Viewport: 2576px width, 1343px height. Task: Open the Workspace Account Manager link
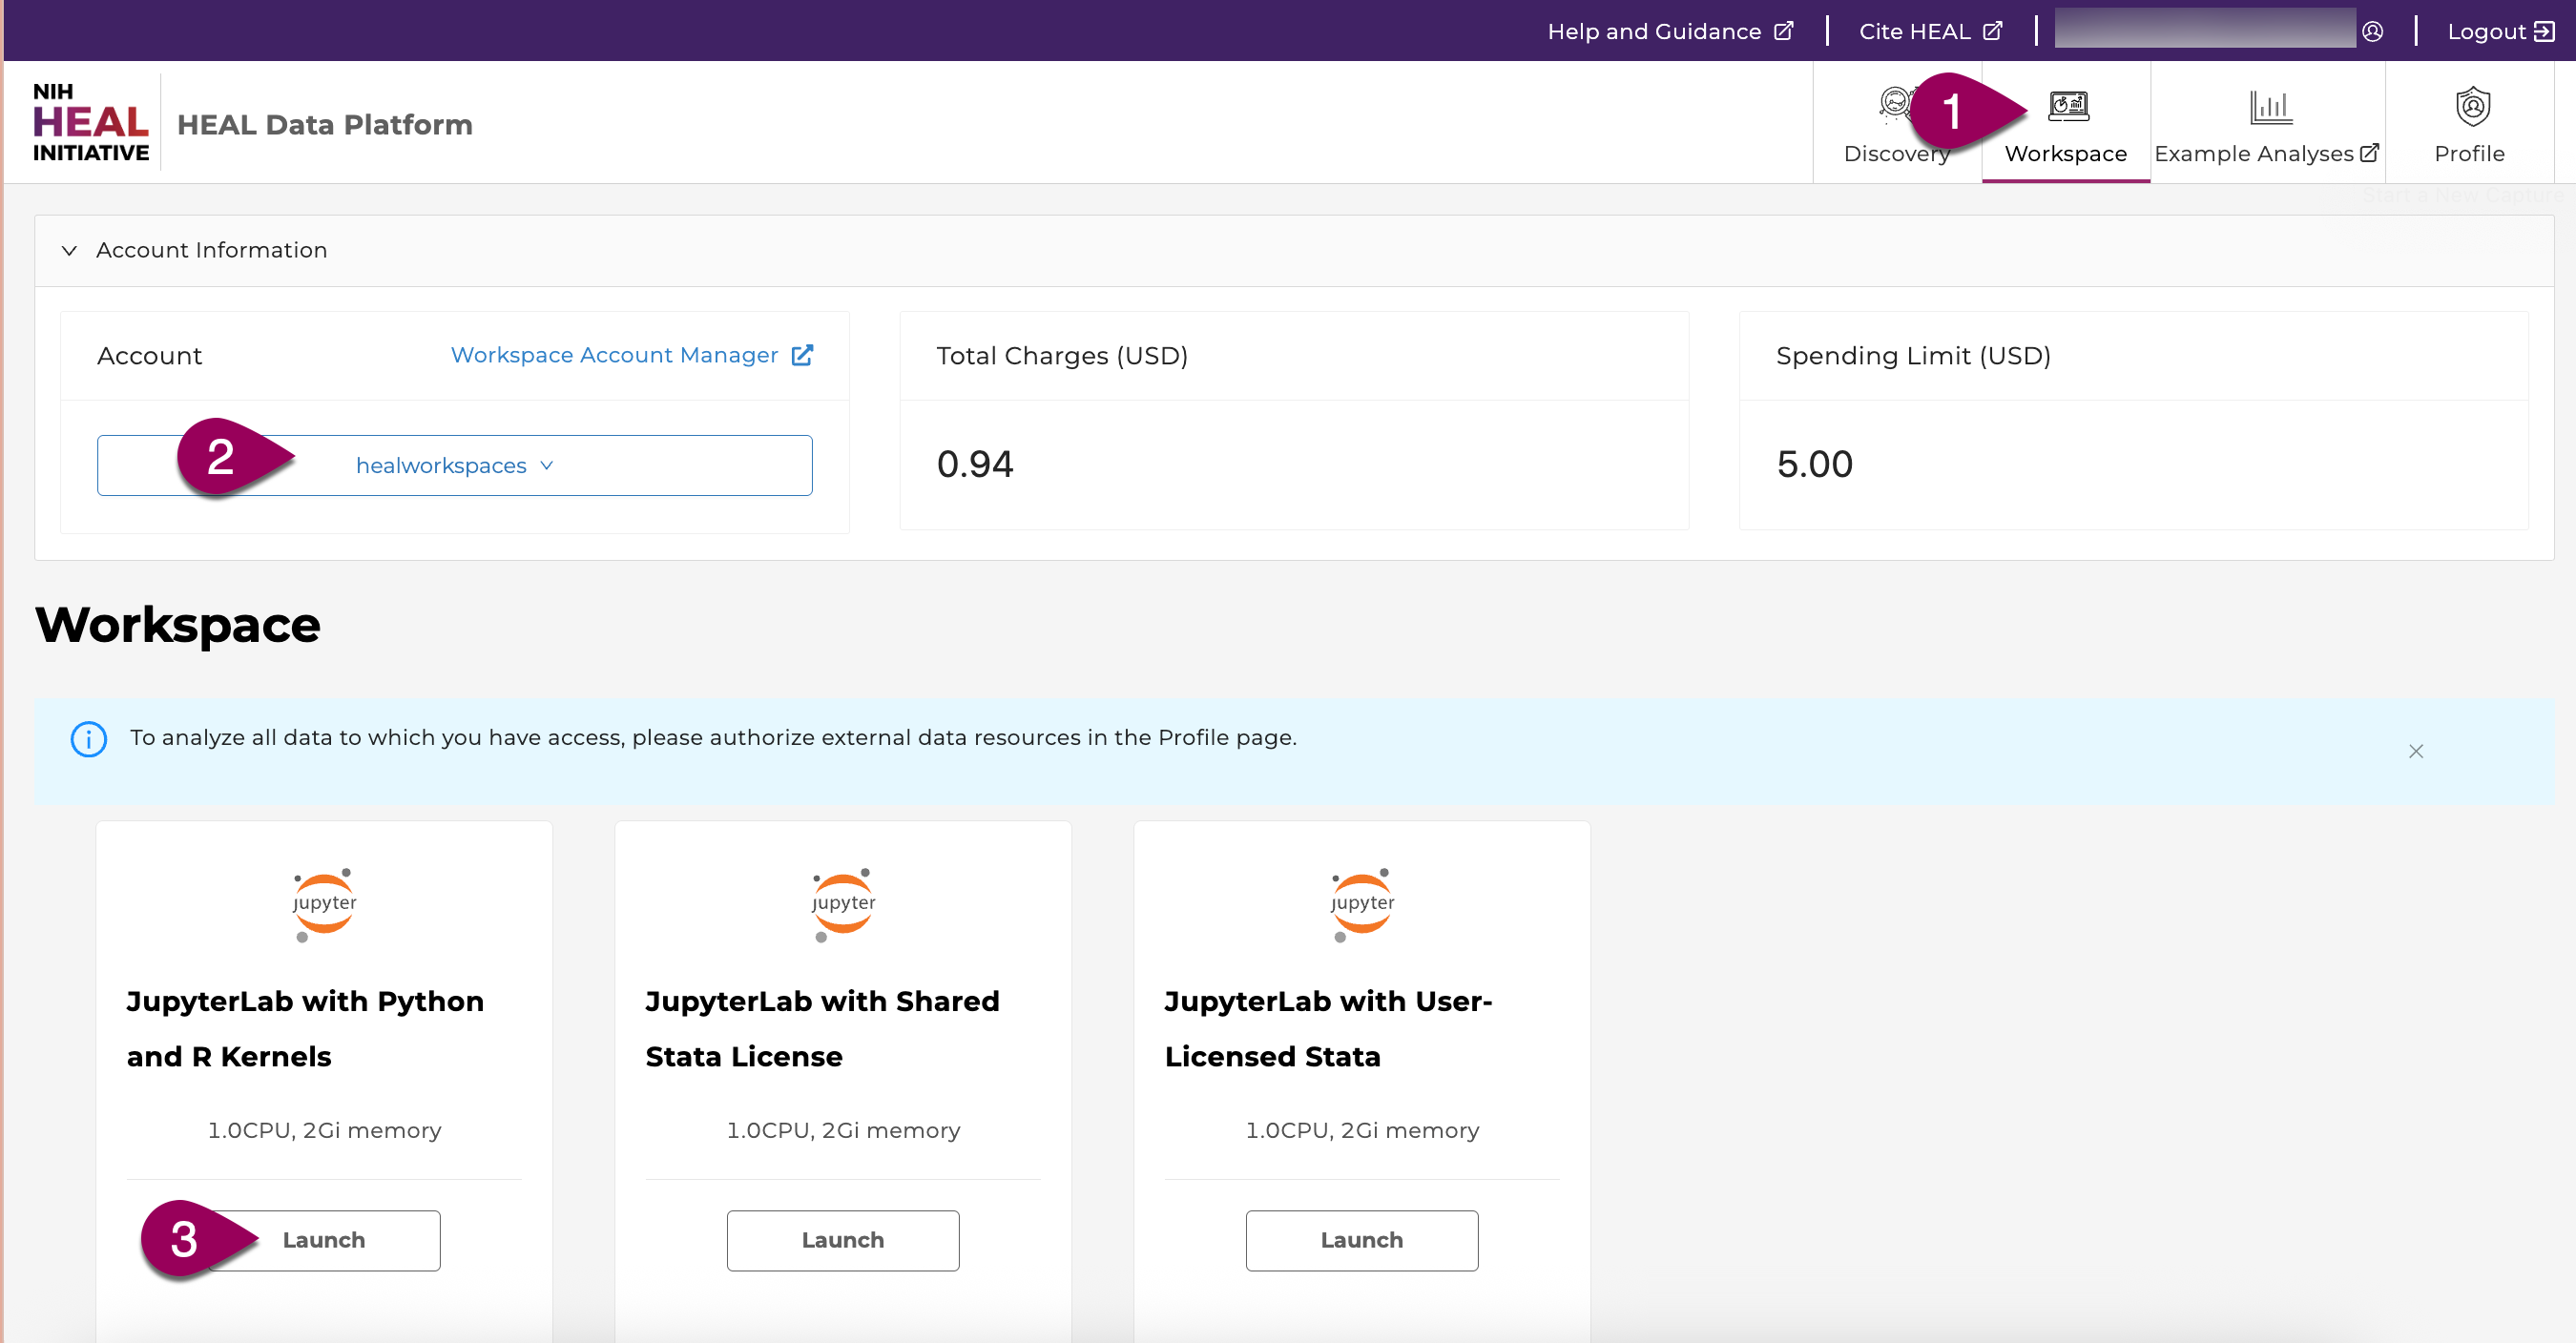(x=632, y=355)
